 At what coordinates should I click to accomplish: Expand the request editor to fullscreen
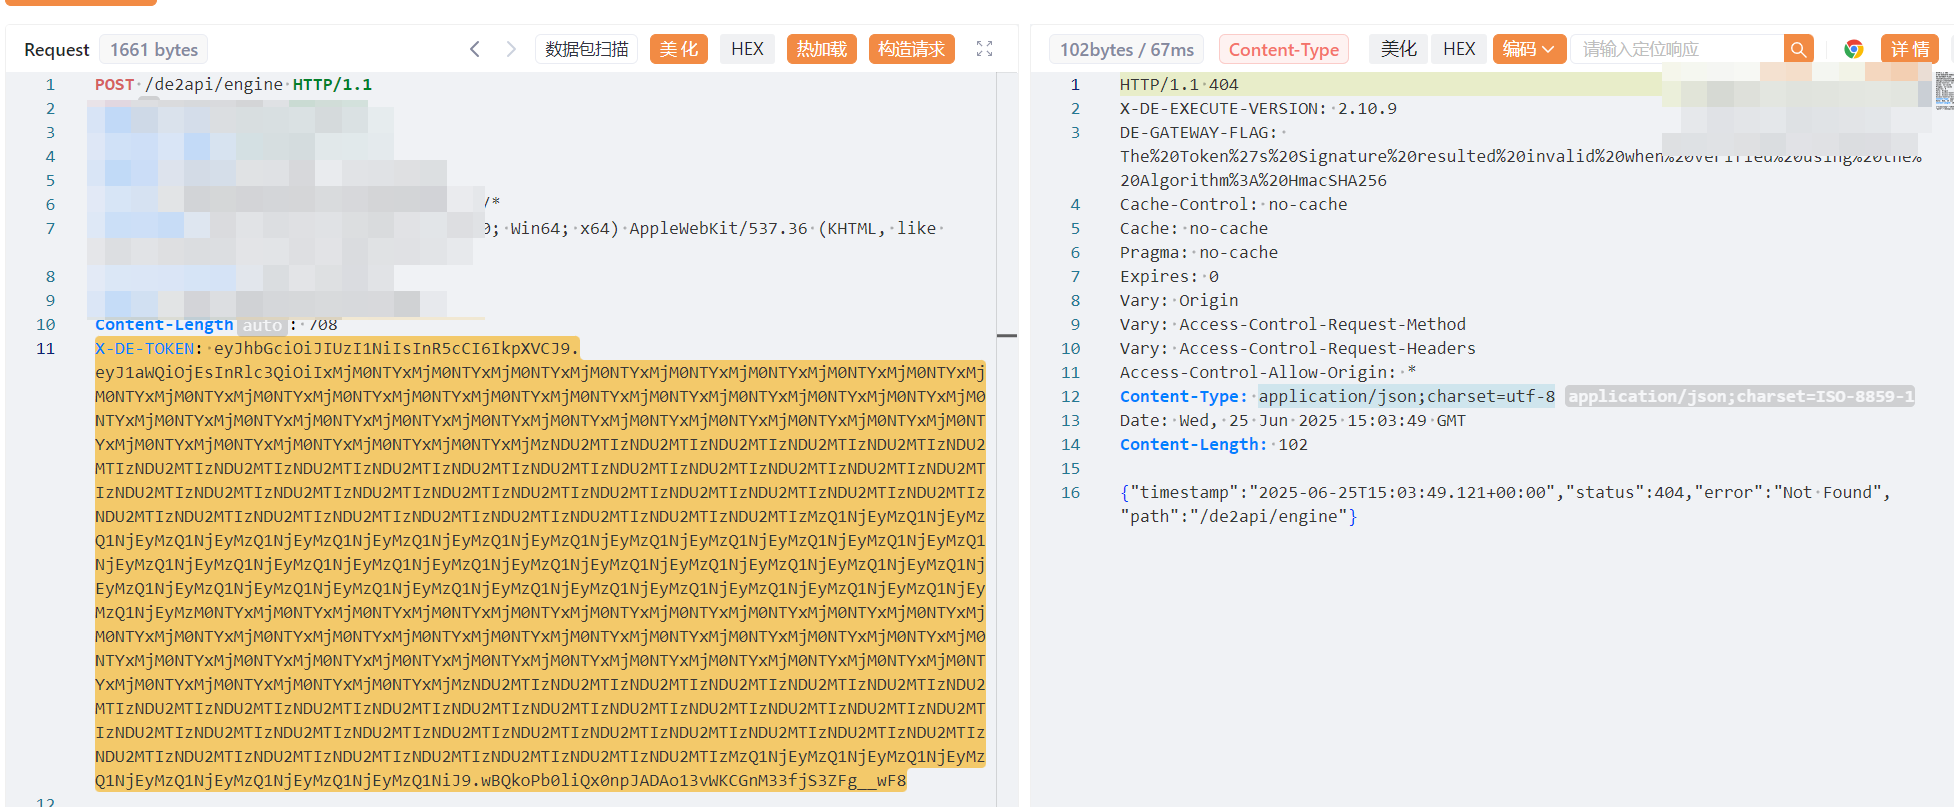[984, 49]
